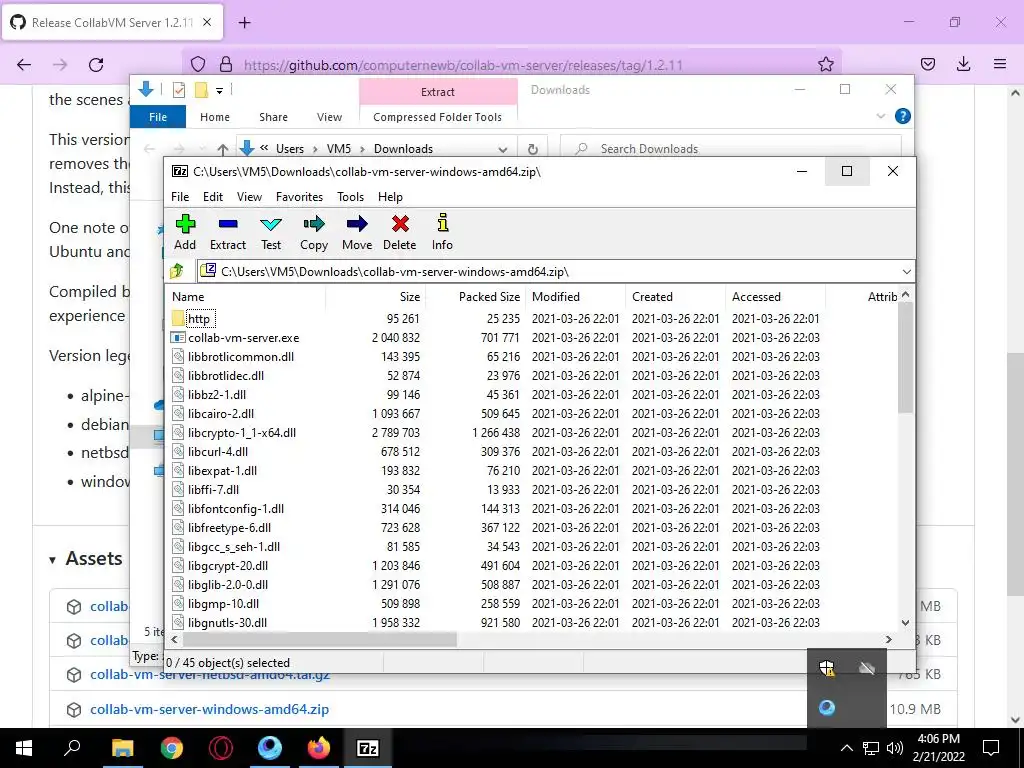Viewport: 1024px width, 768px height.
Task: Switch to Explorer Home ribbon tab
Action: (x=215, y=117)
